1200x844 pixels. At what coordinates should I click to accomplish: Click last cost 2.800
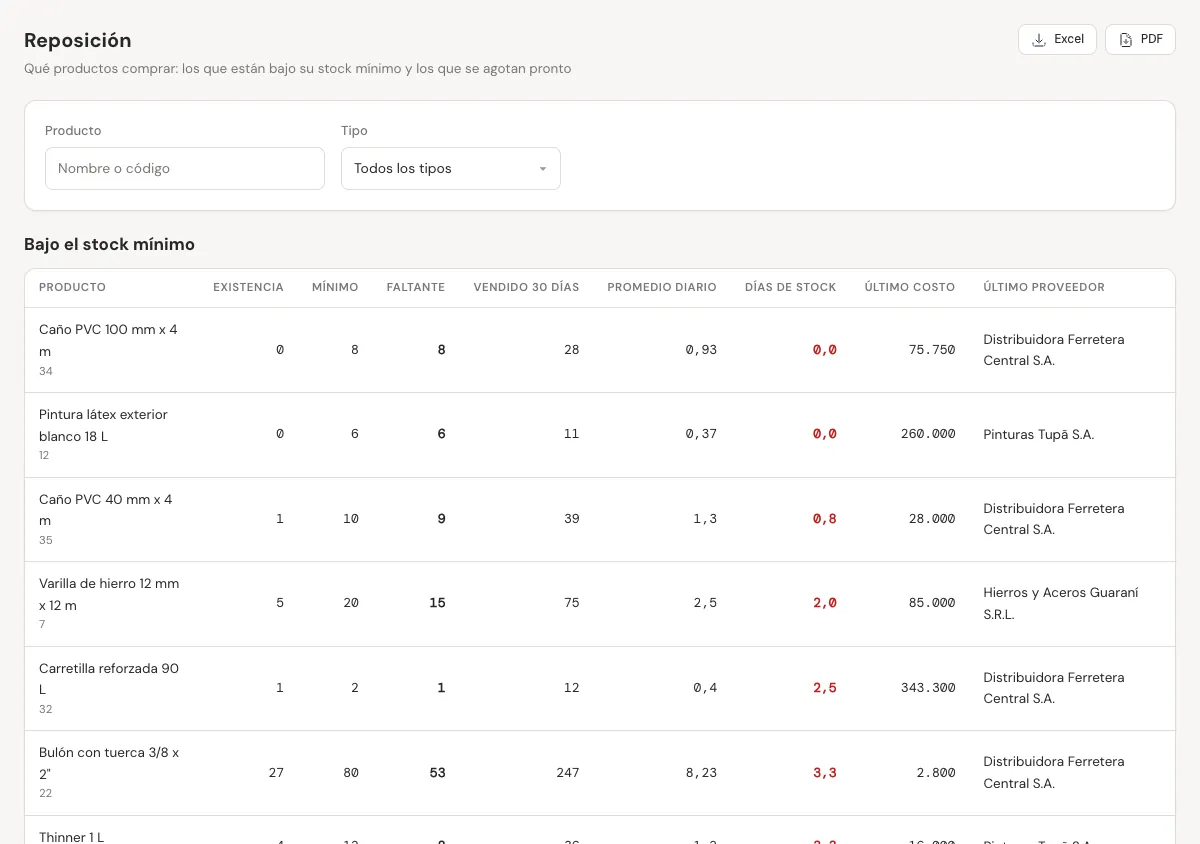(936, 772)
